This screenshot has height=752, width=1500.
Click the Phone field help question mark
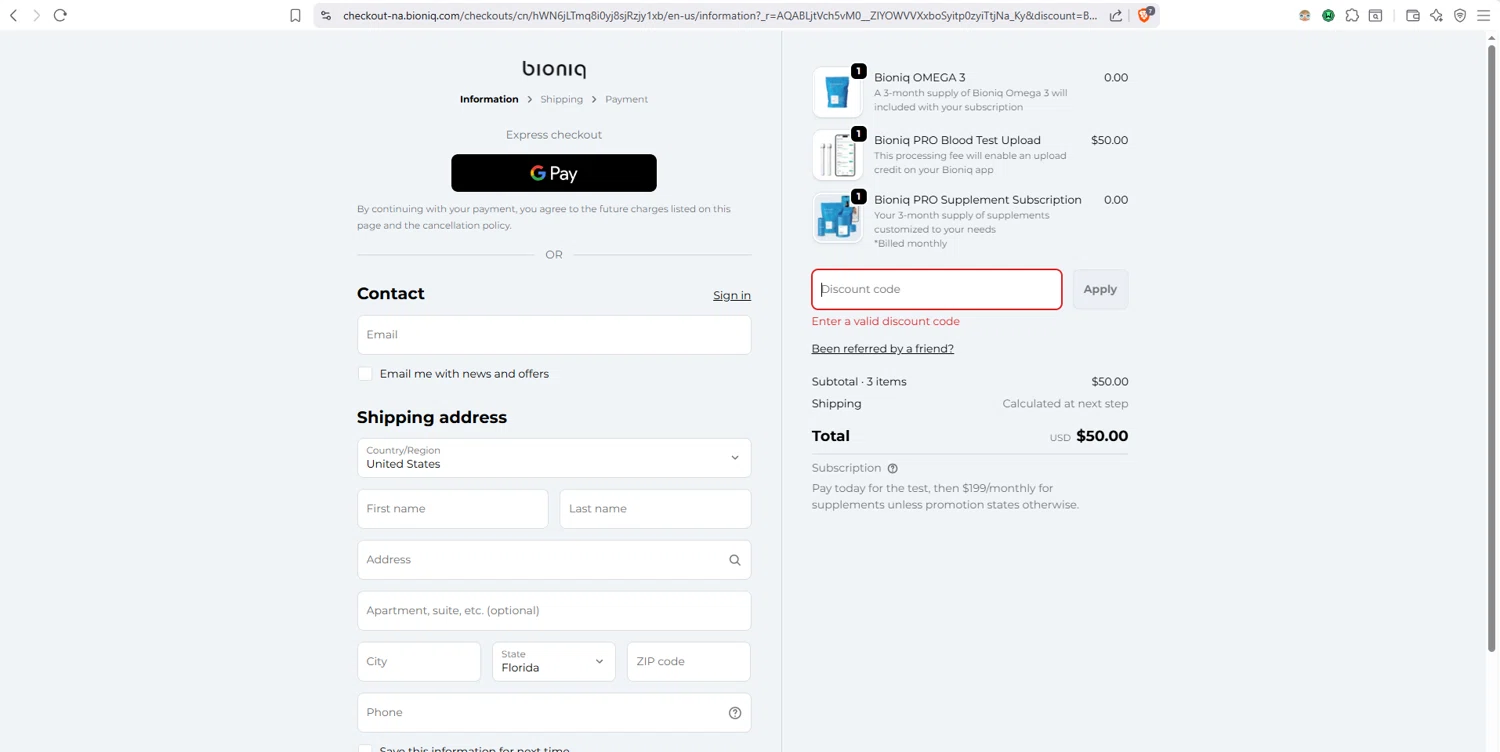735,713
